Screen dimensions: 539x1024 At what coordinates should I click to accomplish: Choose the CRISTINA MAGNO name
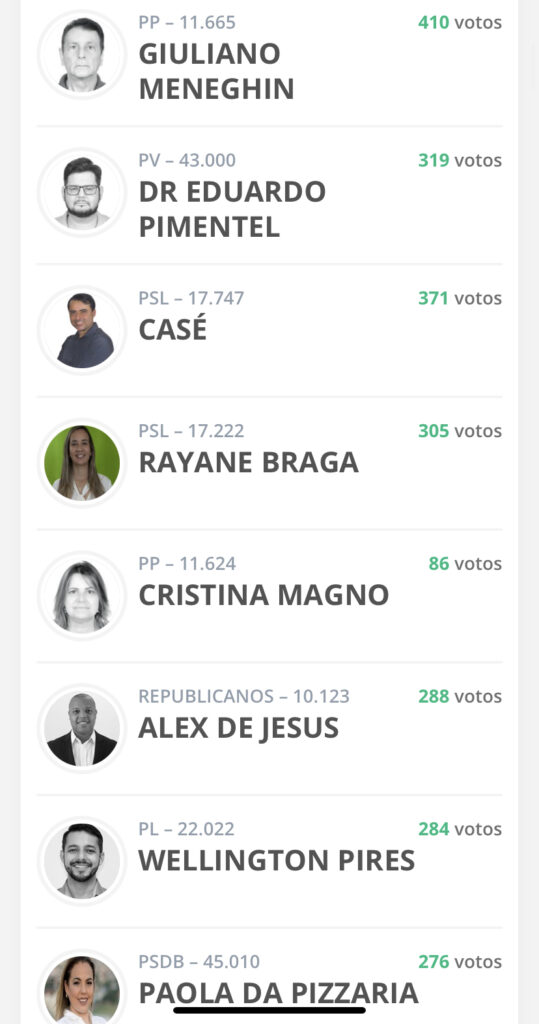pos(263,595)
